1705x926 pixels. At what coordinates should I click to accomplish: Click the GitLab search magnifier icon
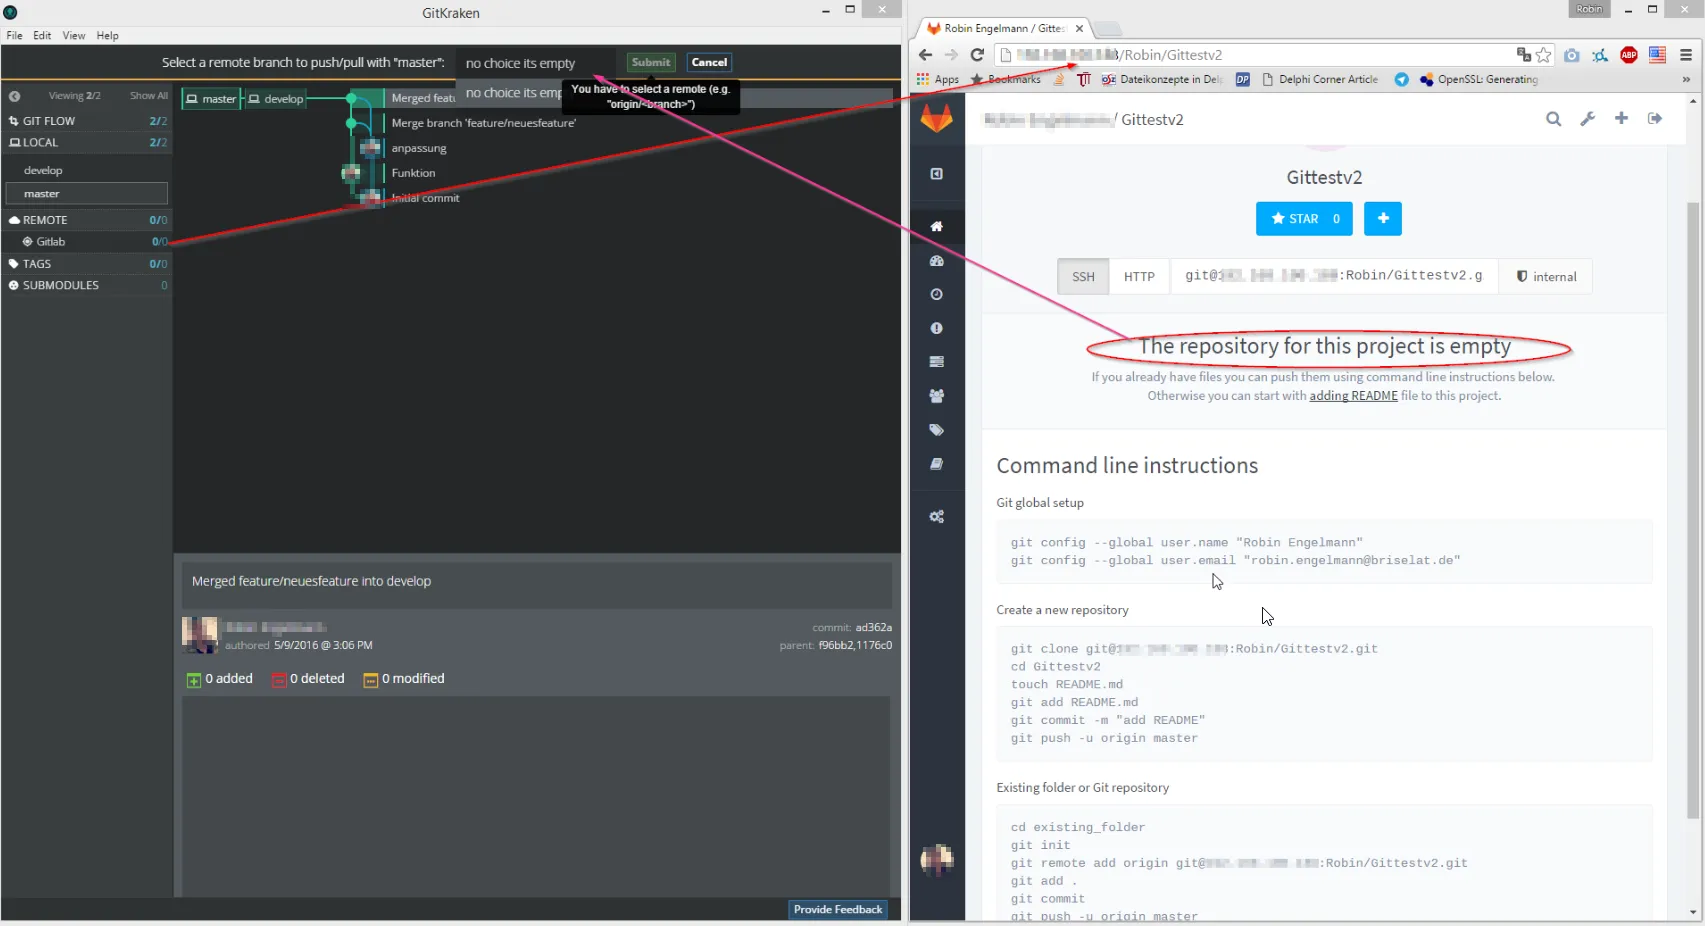1553,119
